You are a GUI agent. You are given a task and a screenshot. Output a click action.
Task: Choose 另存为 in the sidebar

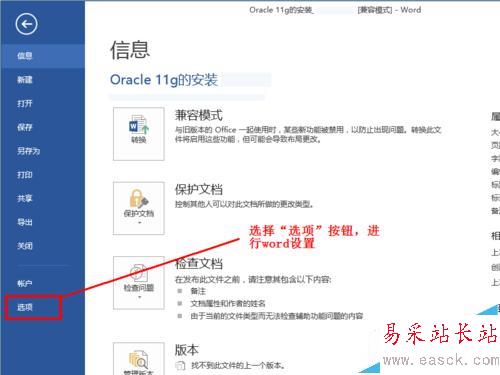42,151
